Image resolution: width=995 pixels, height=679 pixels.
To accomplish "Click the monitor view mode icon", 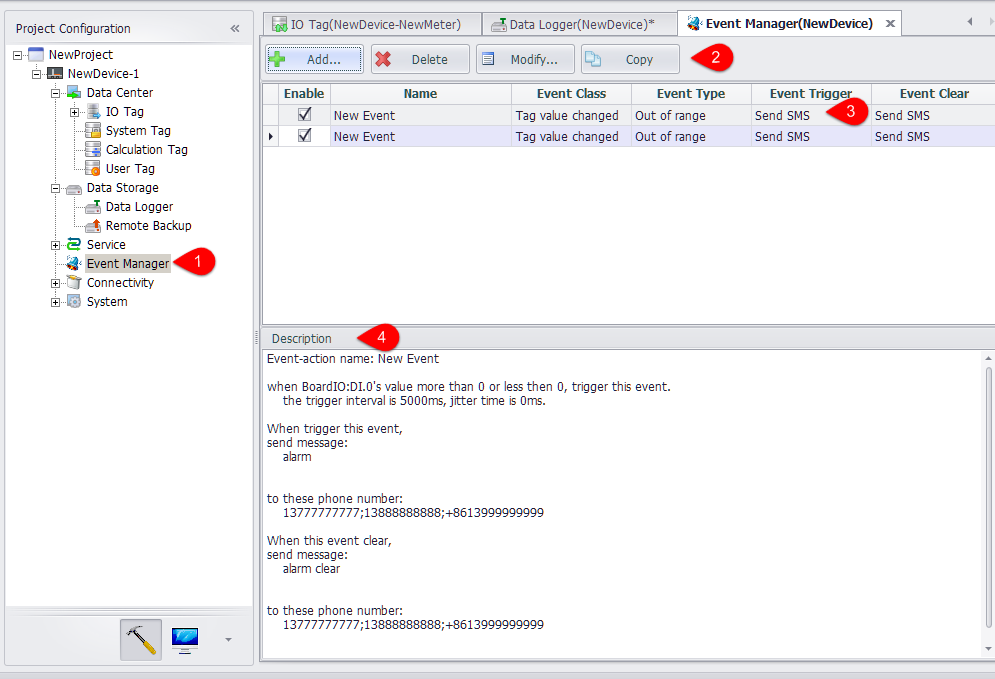I will (x=185, y=639).
